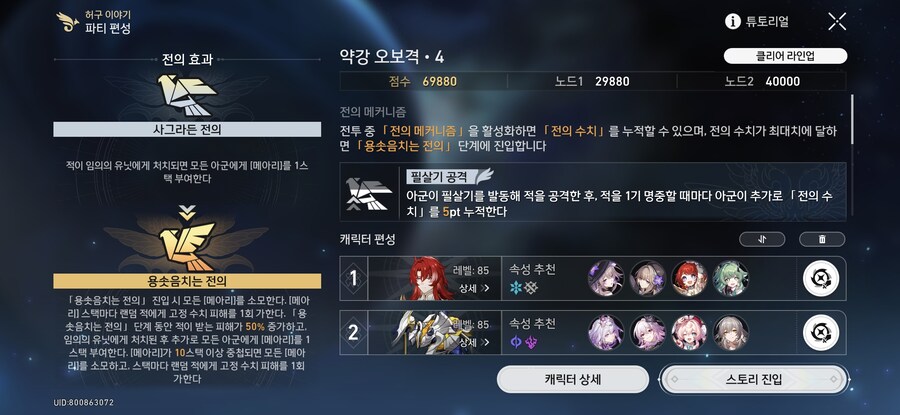
Task: Expand 상세 details for team 2
Action: pos(475,343)
